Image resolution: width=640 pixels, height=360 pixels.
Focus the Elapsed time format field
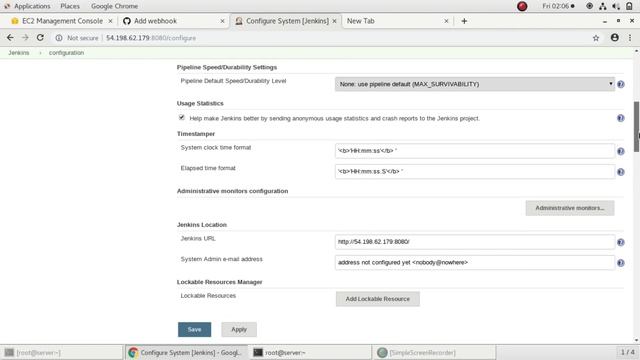click(x=475, y=171)
